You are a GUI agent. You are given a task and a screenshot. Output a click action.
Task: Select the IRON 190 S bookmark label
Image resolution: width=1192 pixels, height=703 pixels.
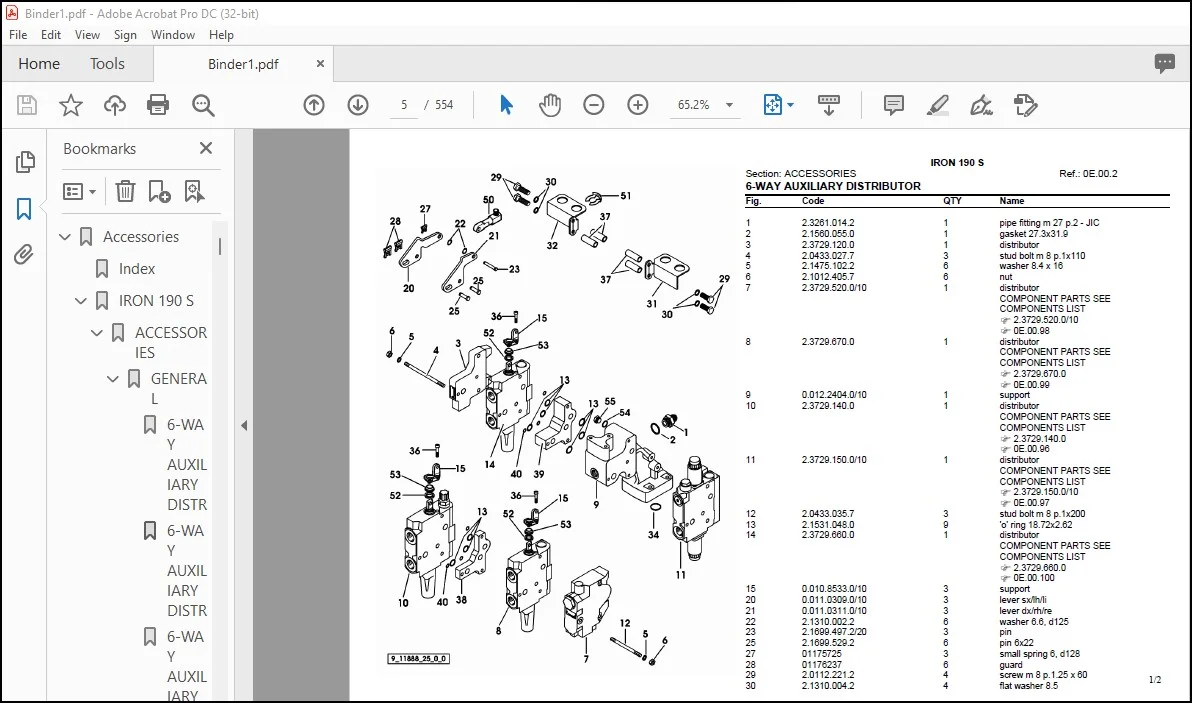(x=156, y=301)
